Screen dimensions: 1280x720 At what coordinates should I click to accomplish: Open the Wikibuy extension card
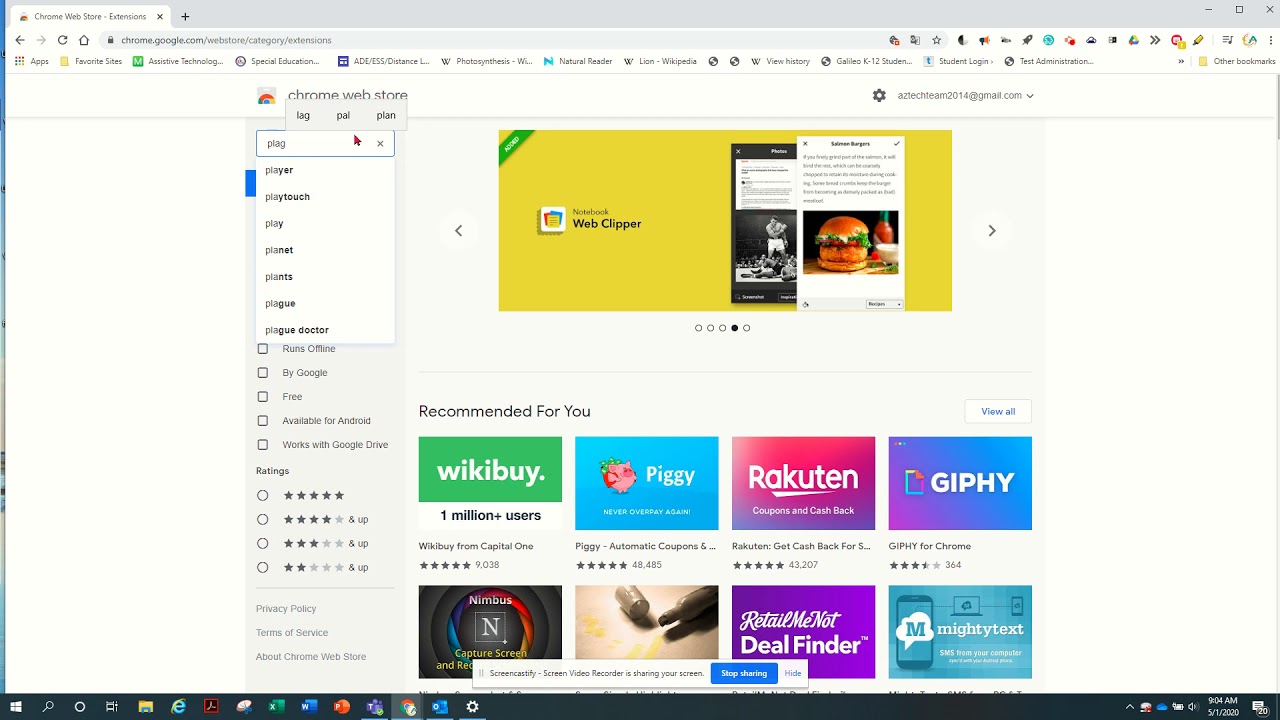pos(490,504)
